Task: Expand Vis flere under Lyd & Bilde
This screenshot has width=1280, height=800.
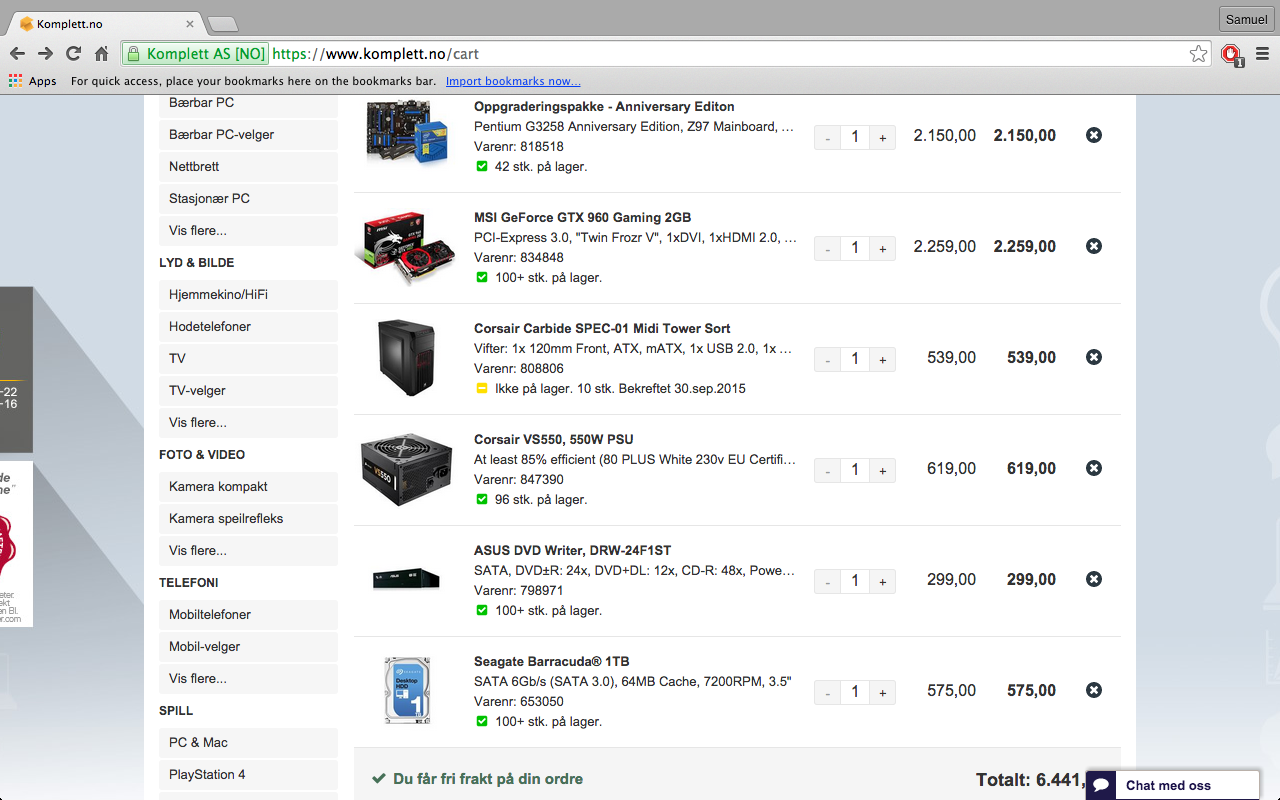Action: (248, 422)
